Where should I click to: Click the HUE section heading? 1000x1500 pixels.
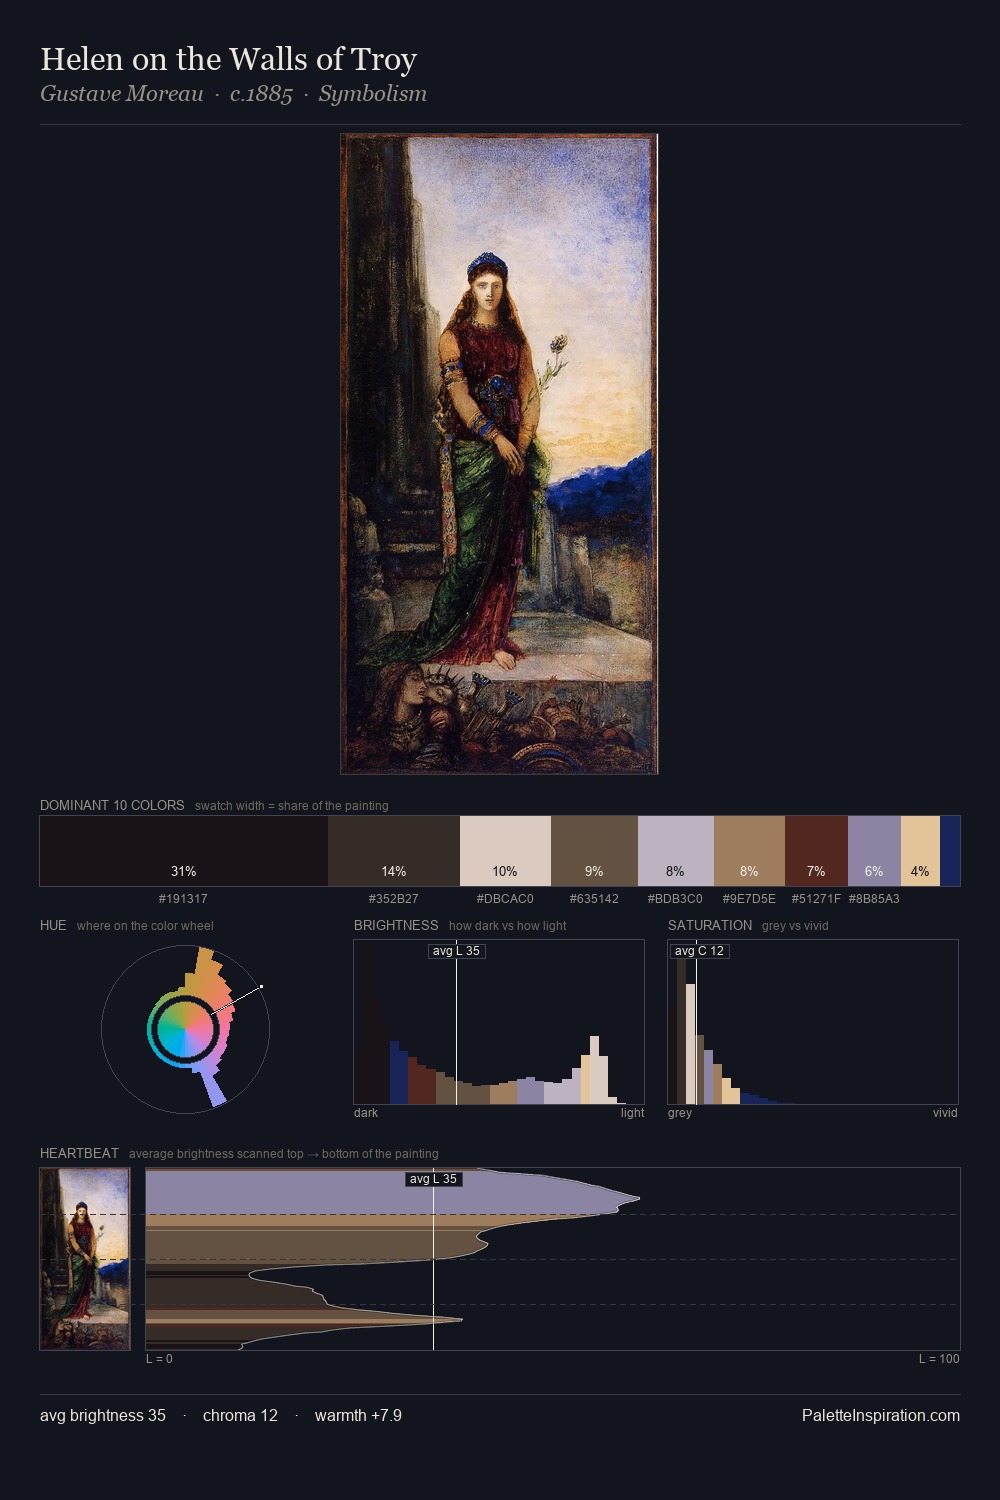tap(53, 925)
